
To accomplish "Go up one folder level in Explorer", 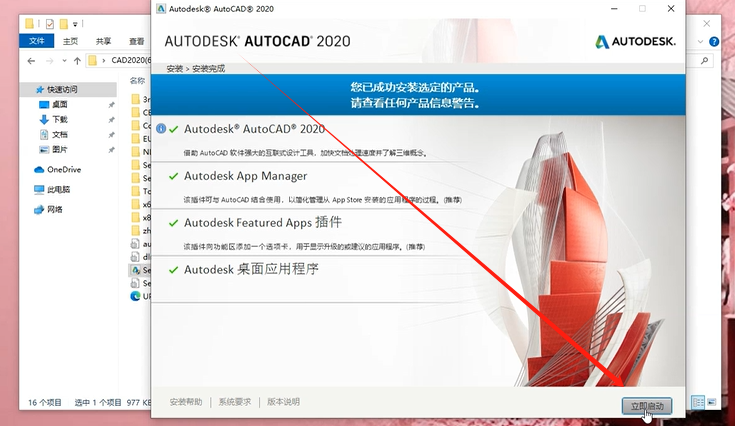I will pos(77,60).
